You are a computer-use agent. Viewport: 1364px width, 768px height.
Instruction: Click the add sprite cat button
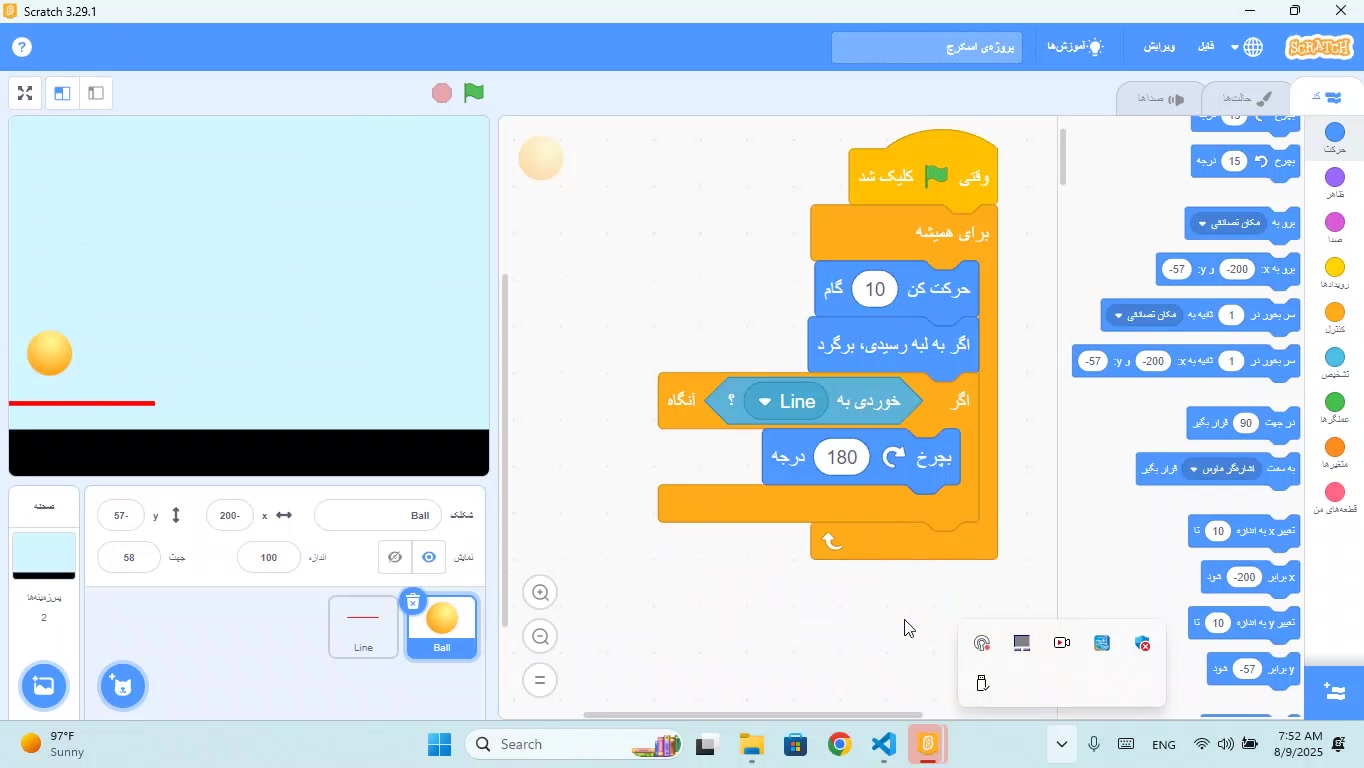123,687
